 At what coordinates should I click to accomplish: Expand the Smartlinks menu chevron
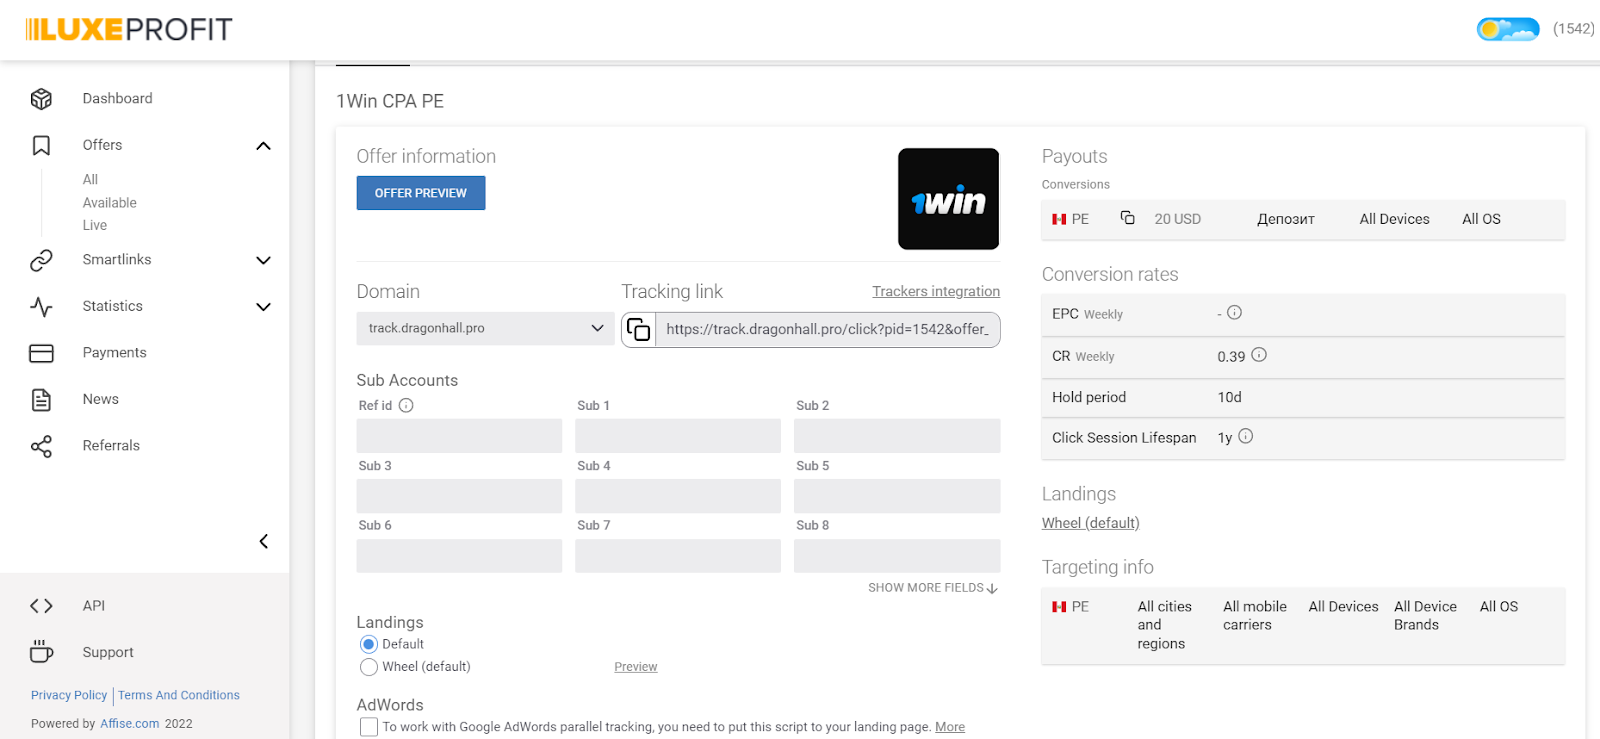(x=264, y=261)
